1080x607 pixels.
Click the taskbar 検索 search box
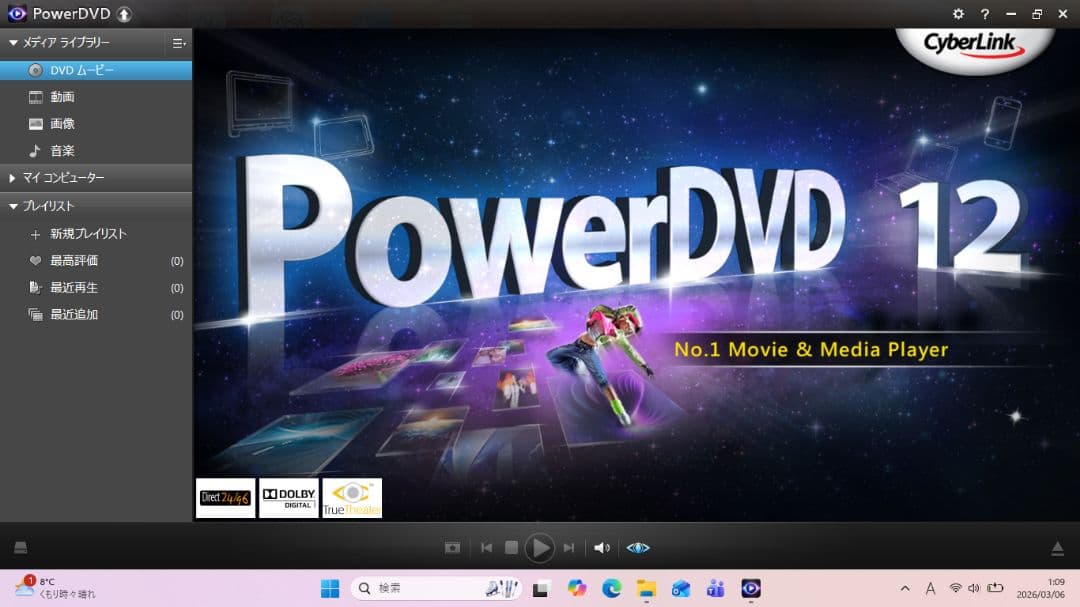pos(437,588)
